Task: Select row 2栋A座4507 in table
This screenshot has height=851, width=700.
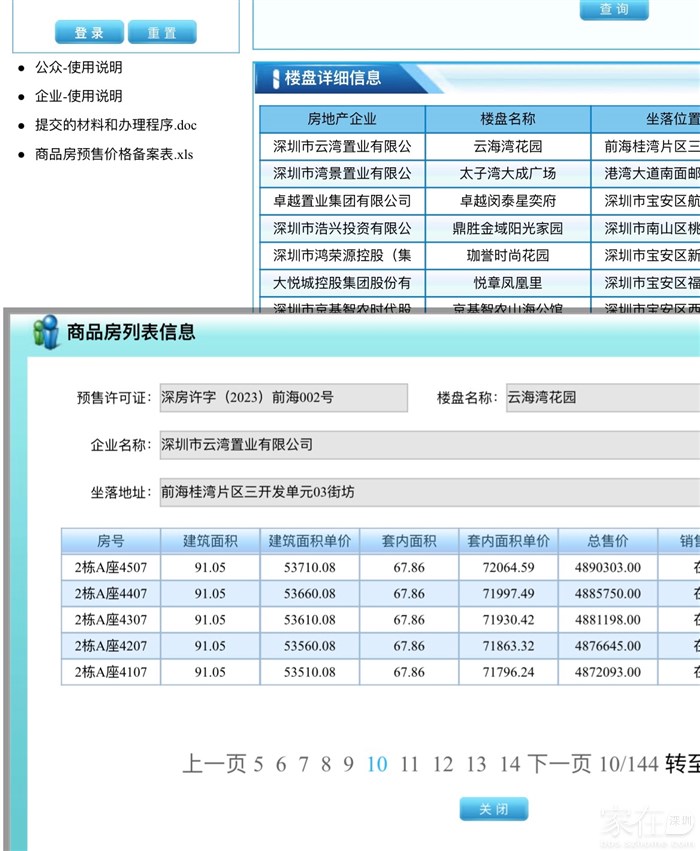Action: tap(111, 567)
